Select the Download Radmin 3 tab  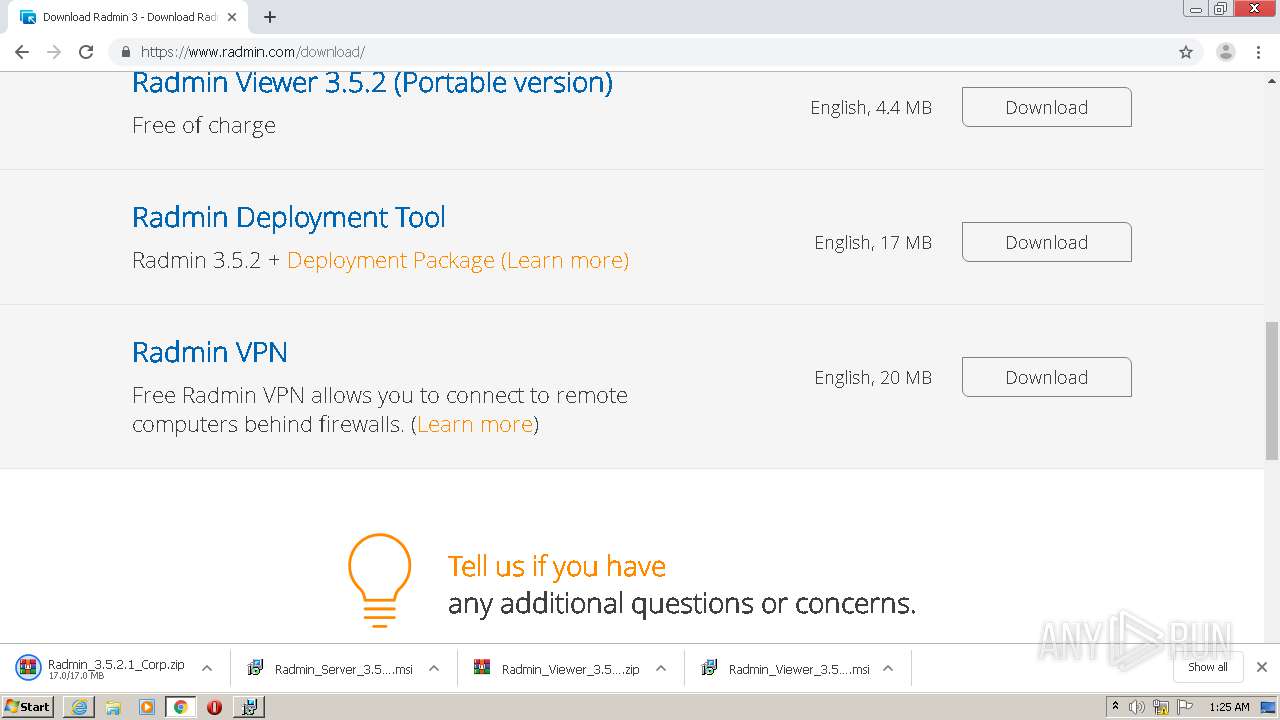[x=130, y=17]
